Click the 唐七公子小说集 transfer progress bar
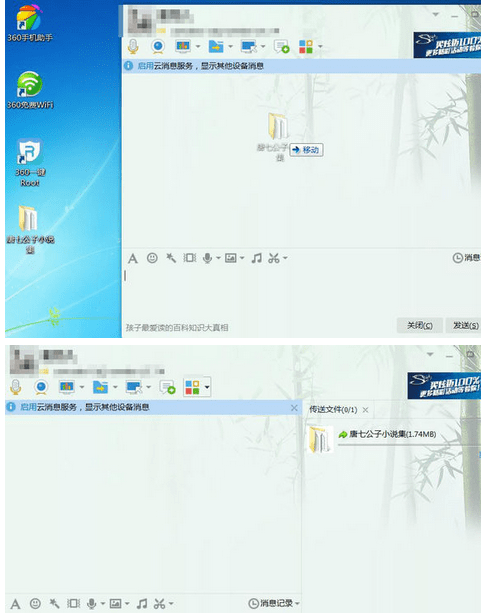 pos(409,445)
